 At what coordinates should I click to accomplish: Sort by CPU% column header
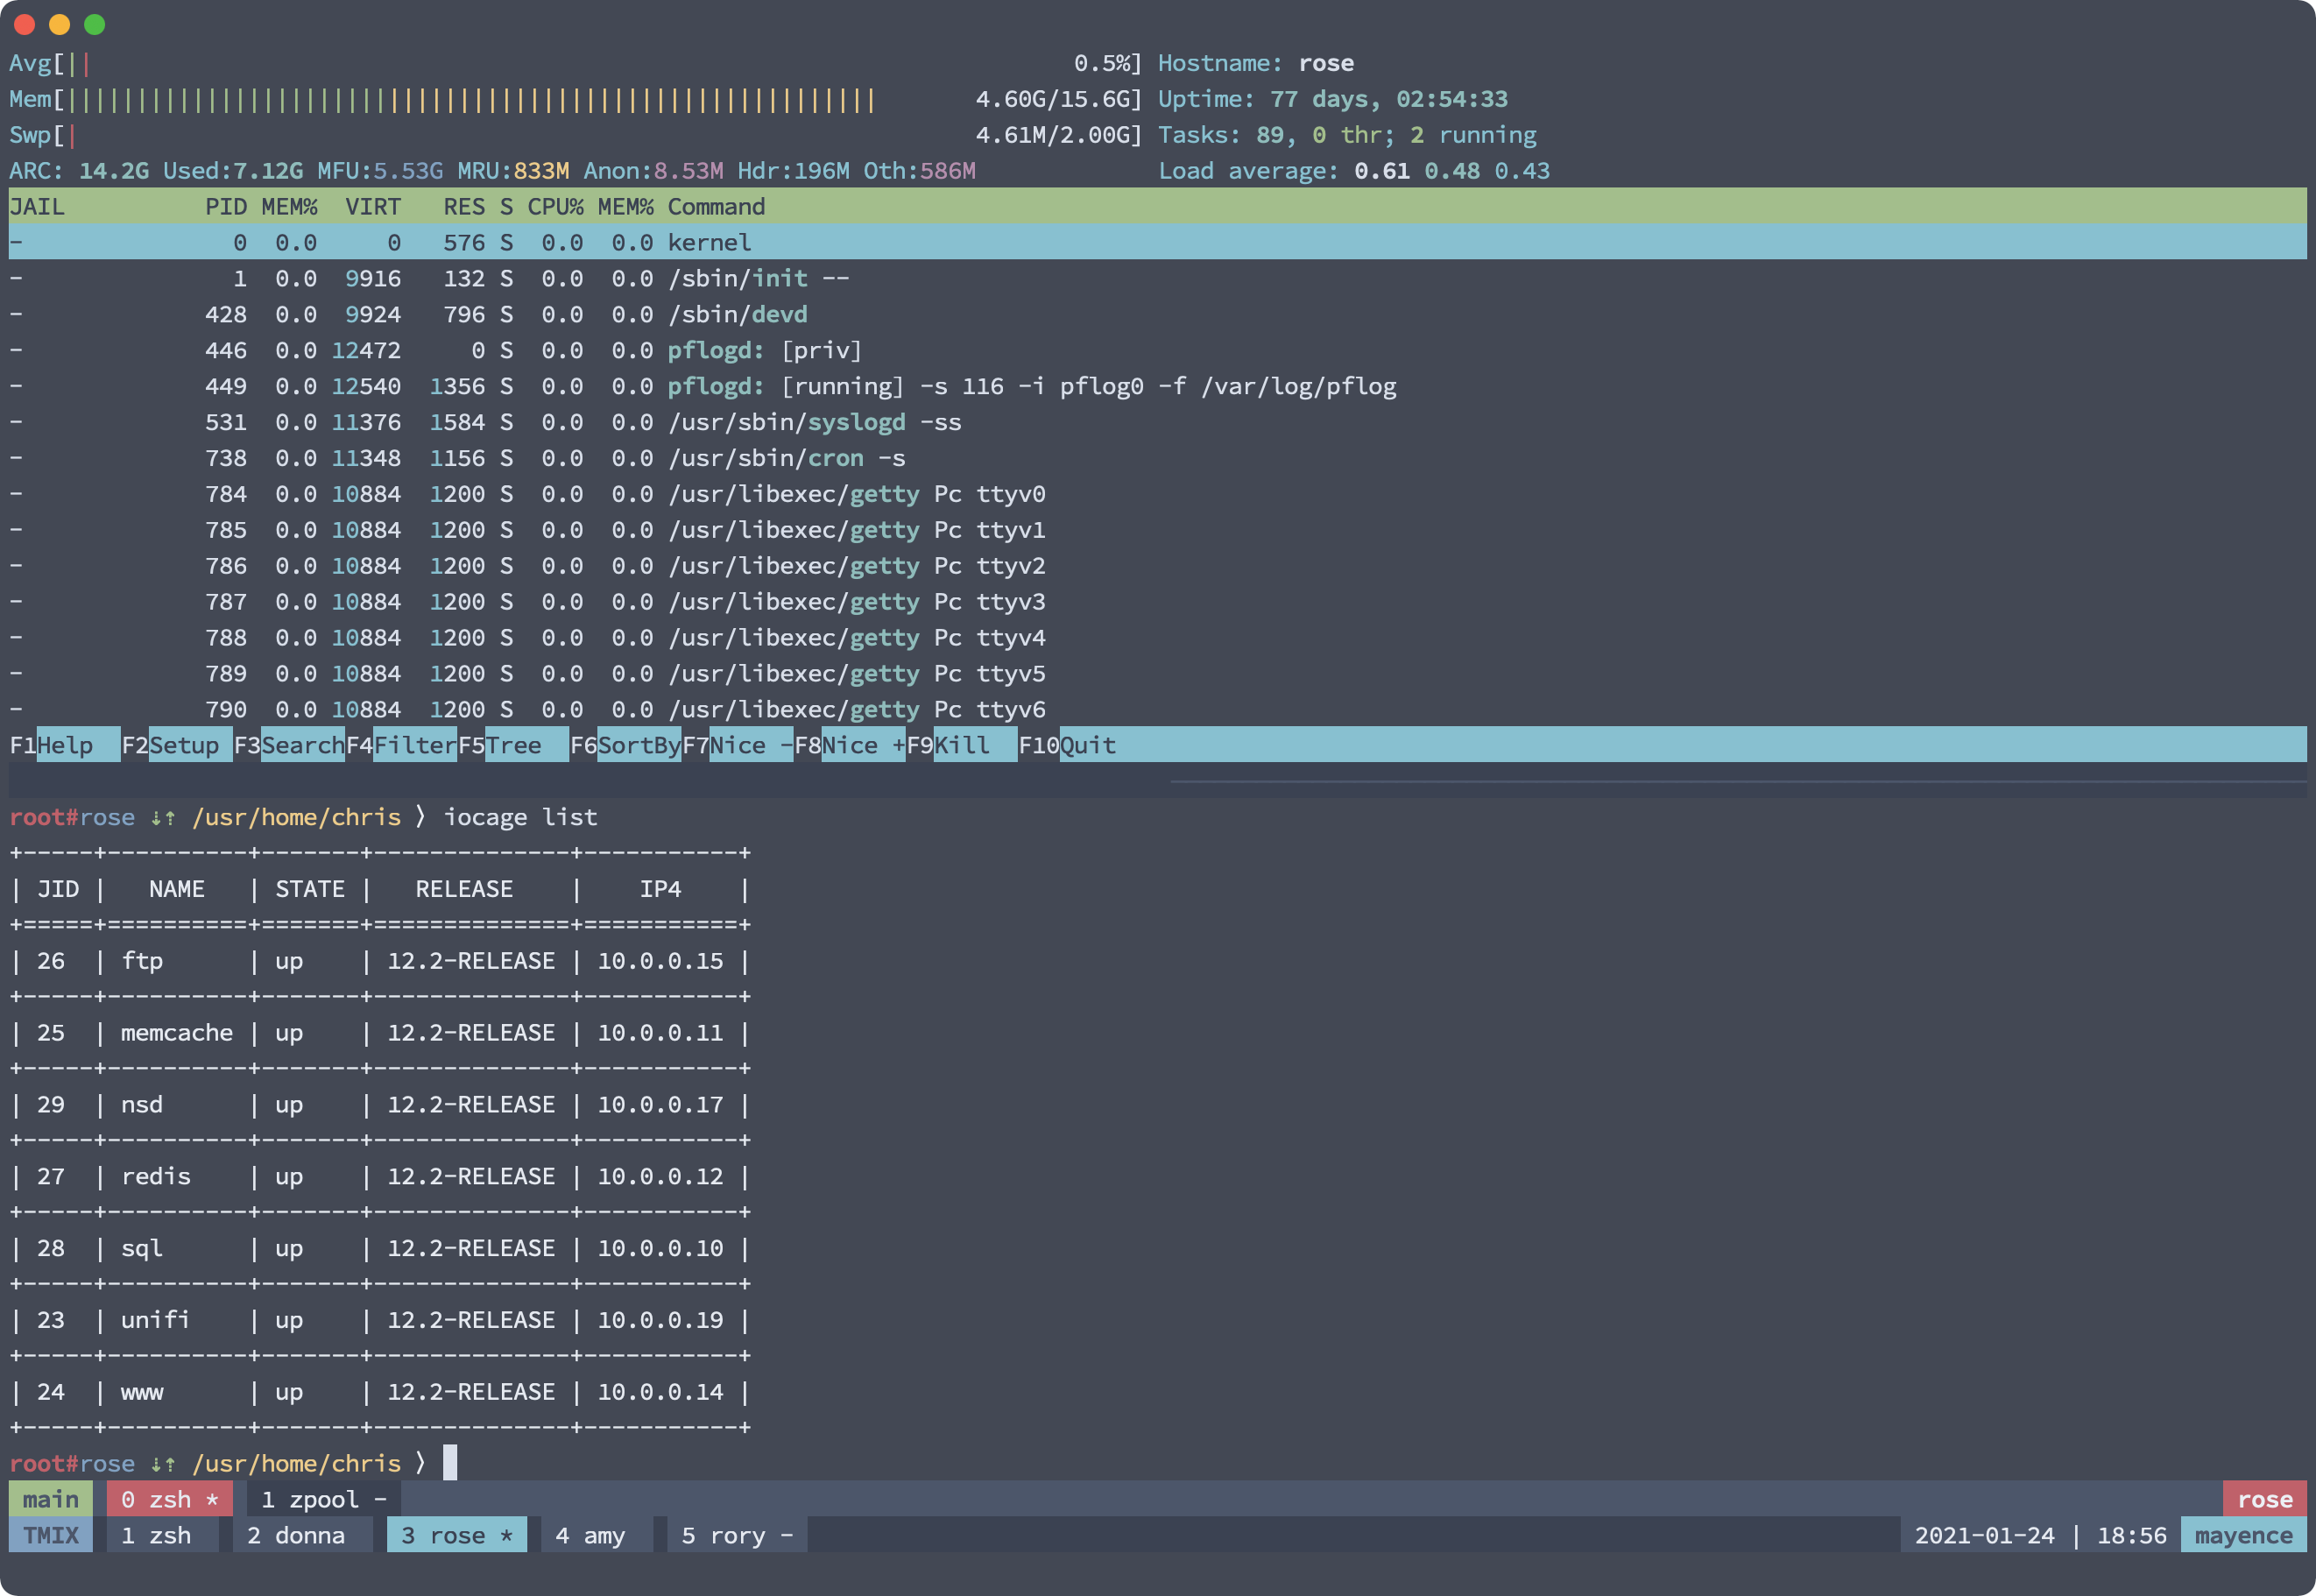(555, 207)
